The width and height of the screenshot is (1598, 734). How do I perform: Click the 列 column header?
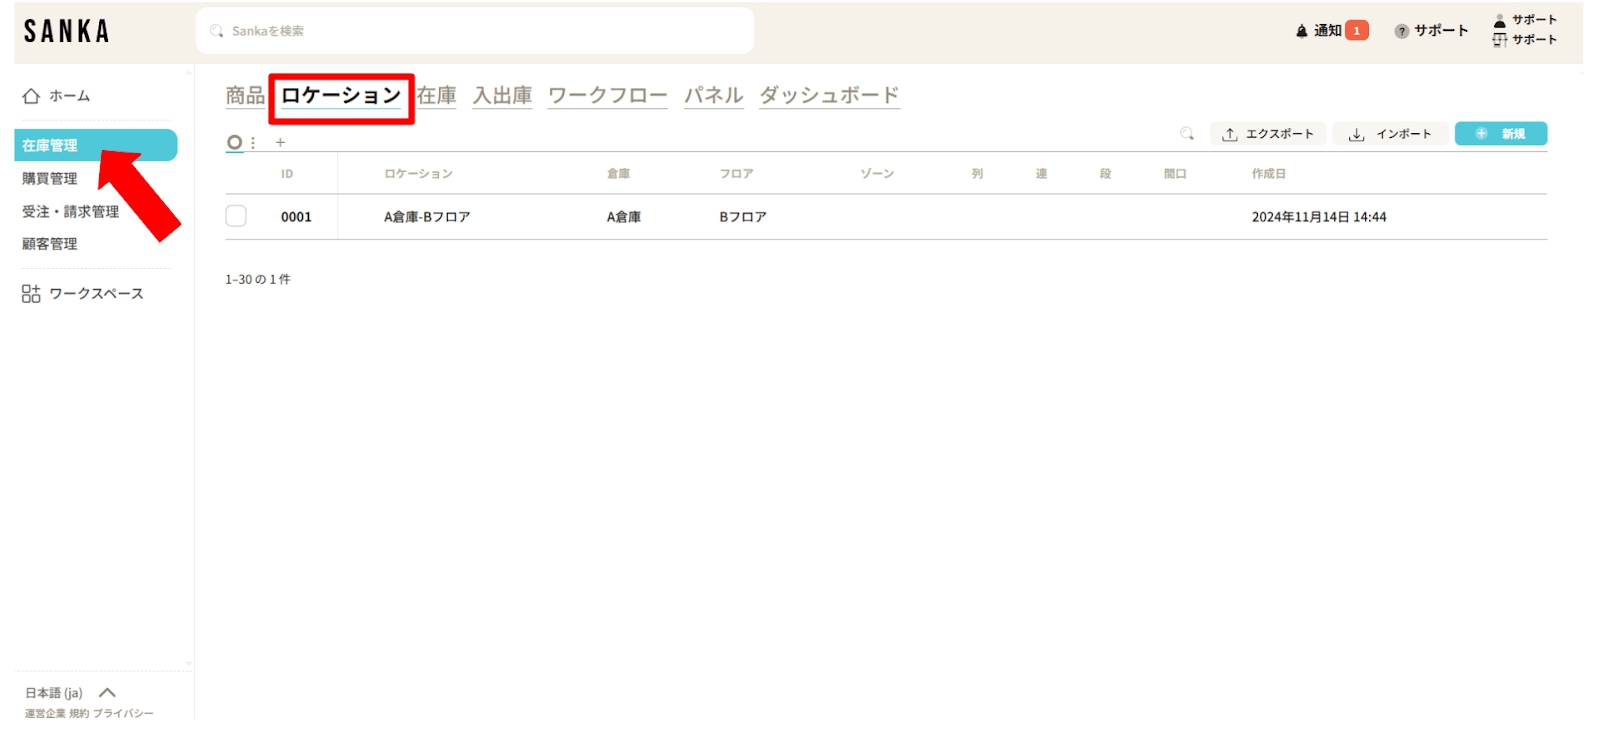(x=977, y=174)
